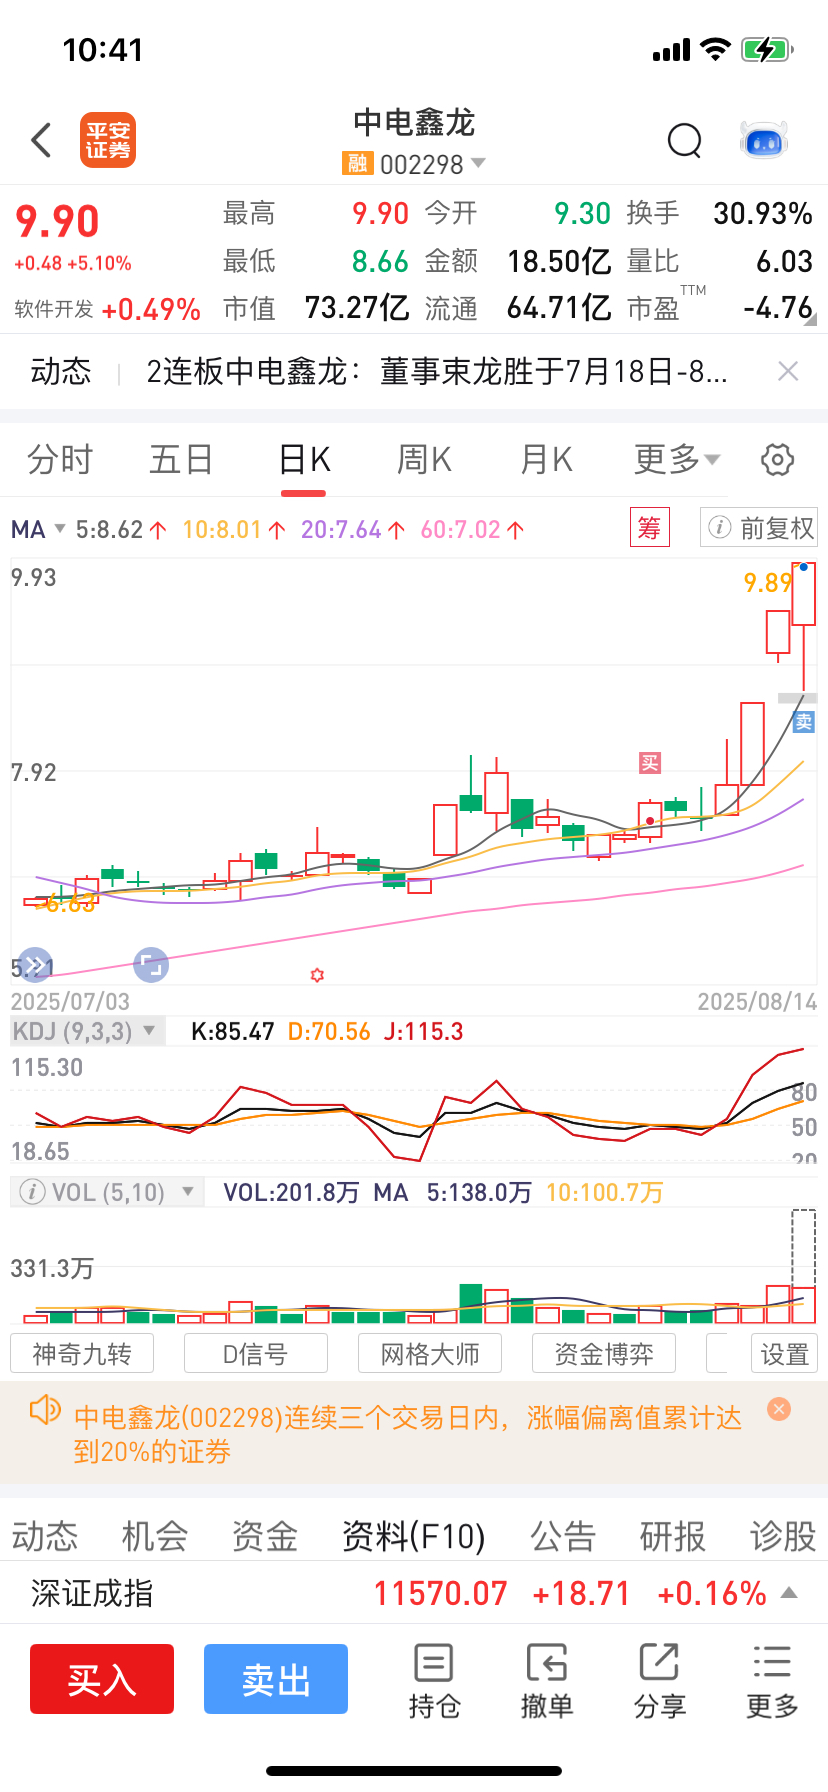Image resolution: width=828 pixels, height=1792 pixels.
Task: Dismiss the orange alert notice
Action: point(779,1409)
